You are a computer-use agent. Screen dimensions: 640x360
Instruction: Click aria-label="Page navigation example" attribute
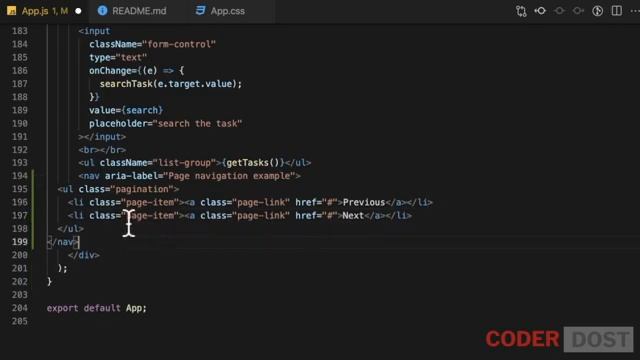pyautogui.click(x=200, y=176)
